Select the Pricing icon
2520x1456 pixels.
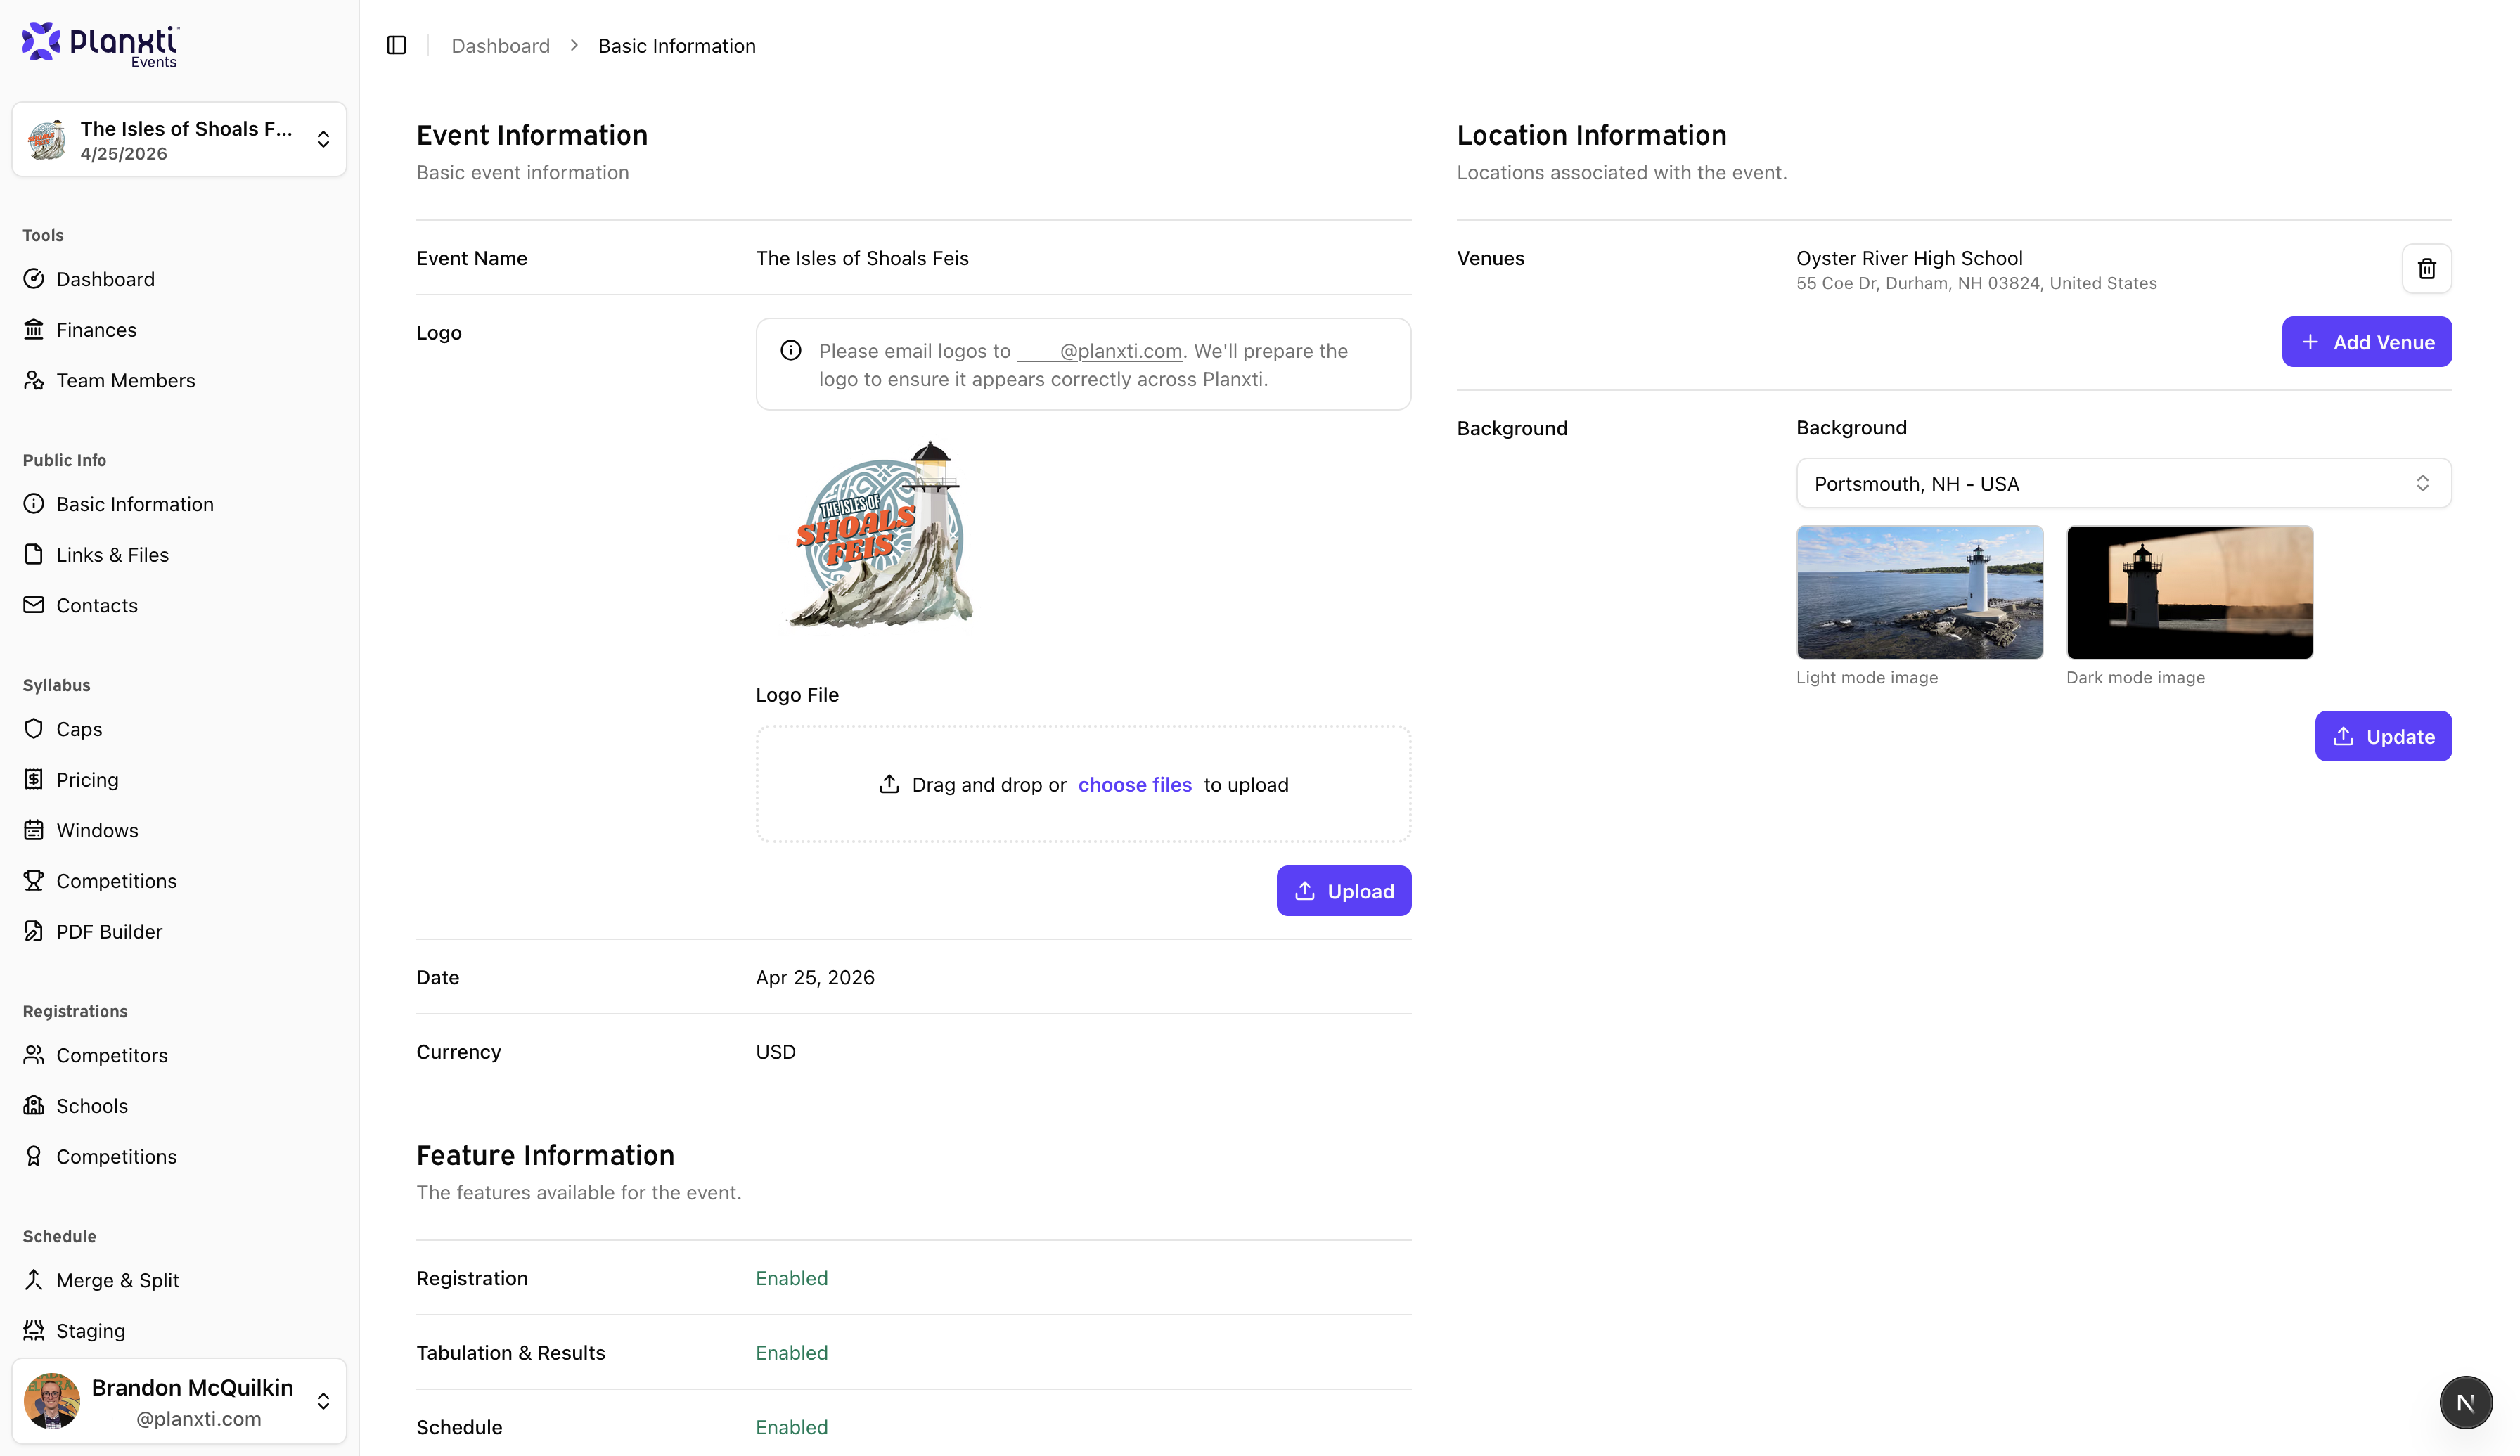pos(34,779)
